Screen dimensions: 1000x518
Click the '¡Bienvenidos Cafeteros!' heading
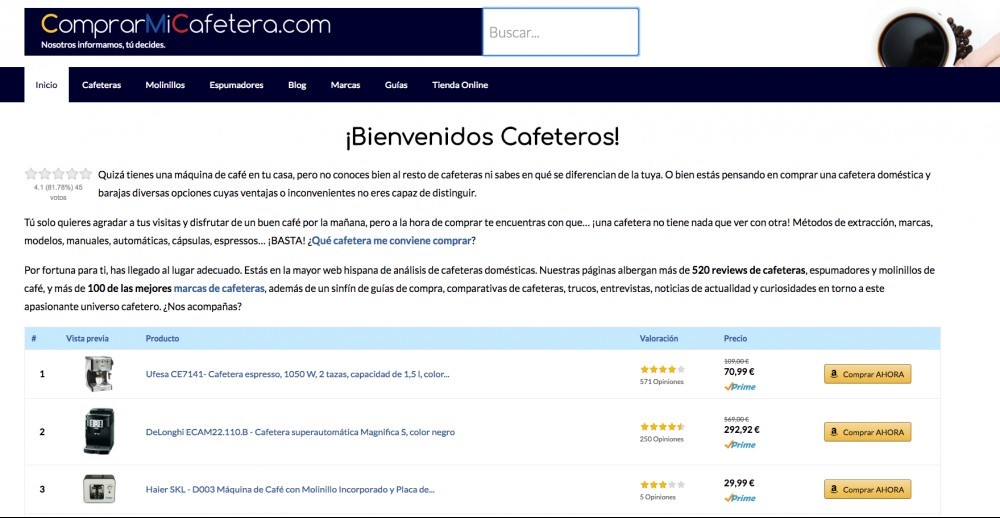pos(482,137)
